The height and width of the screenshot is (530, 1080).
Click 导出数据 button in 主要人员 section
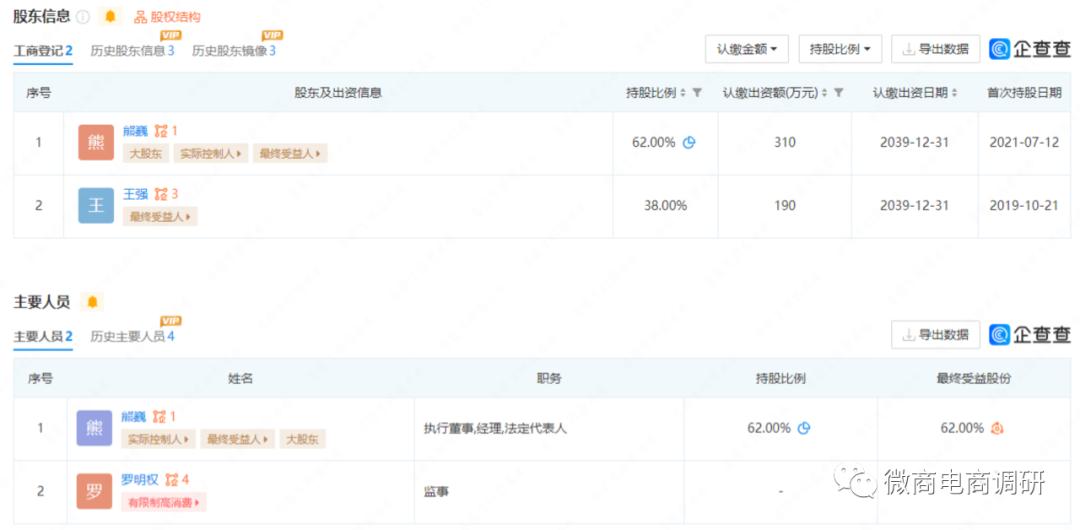pyautogui.click(x=935, y=335)
